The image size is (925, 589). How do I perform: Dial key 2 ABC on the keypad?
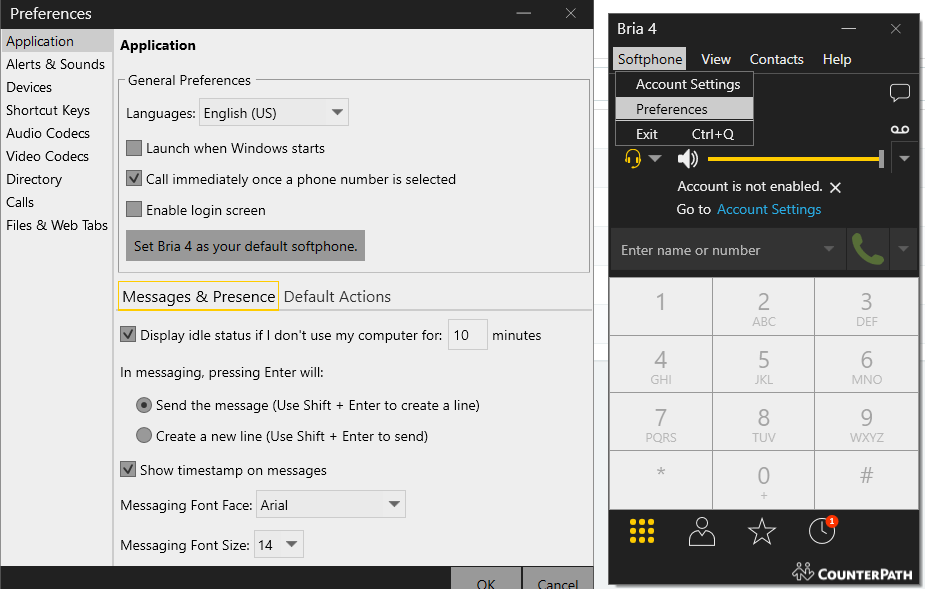click(763, 306)
